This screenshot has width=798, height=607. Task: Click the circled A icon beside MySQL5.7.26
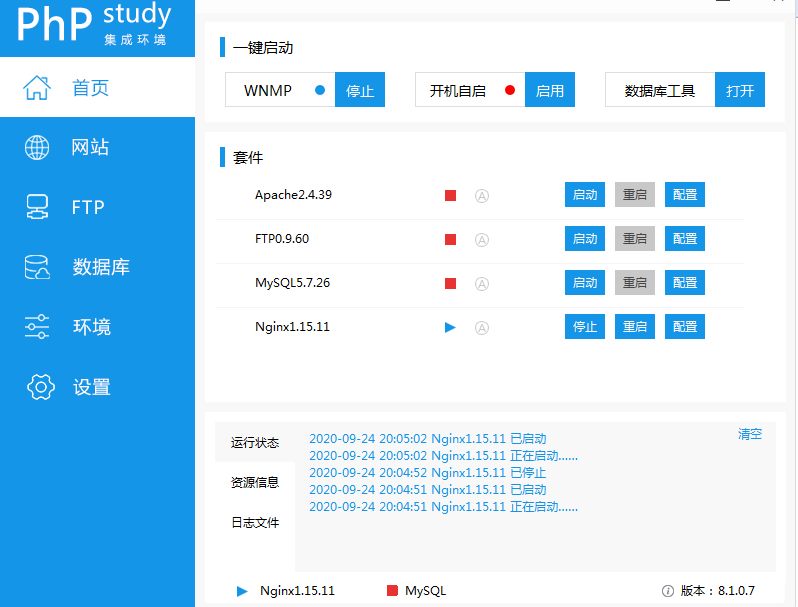tap(481, 284)
